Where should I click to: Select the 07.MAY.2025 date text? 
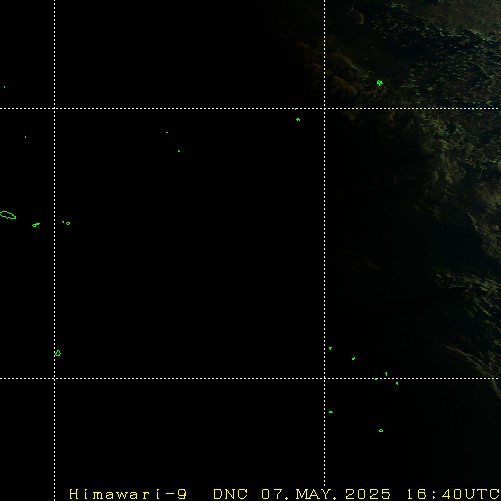click(326, 494)
